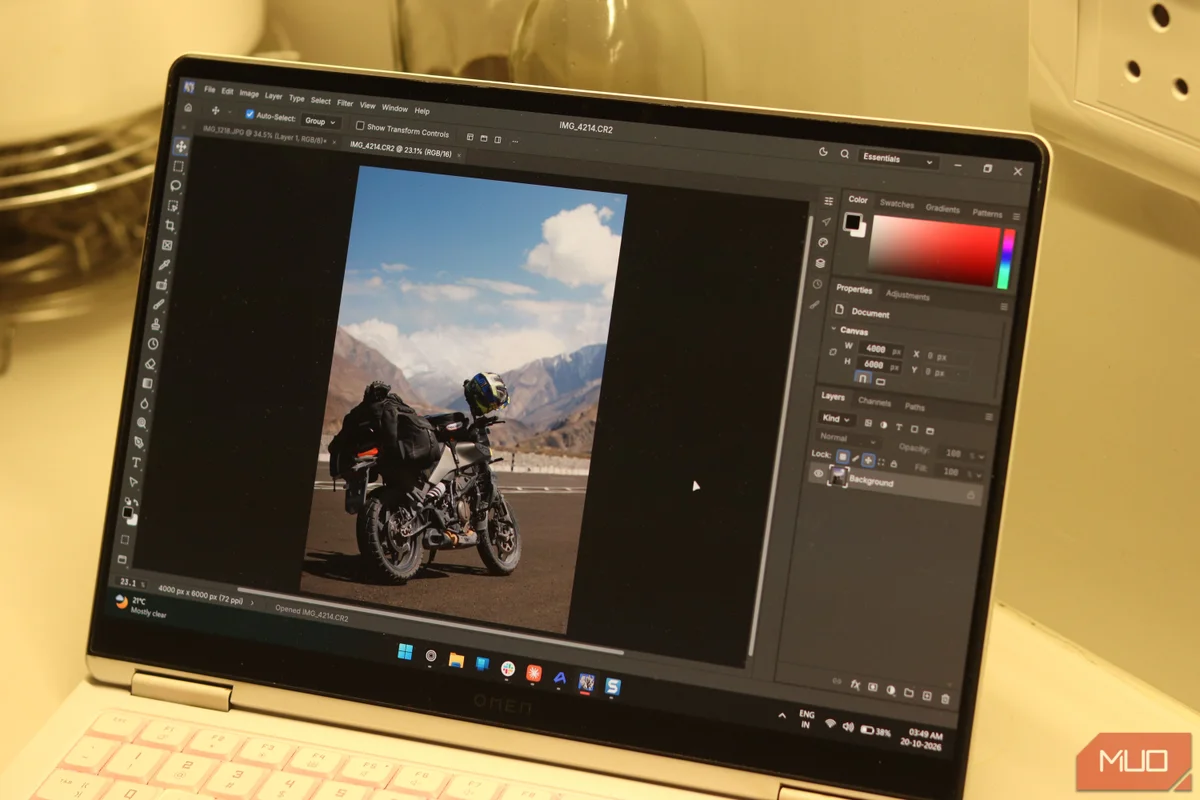This screenshot has height=800, width=1200.
Task: Toggle lock all padlock button
Action: point(893,464)
